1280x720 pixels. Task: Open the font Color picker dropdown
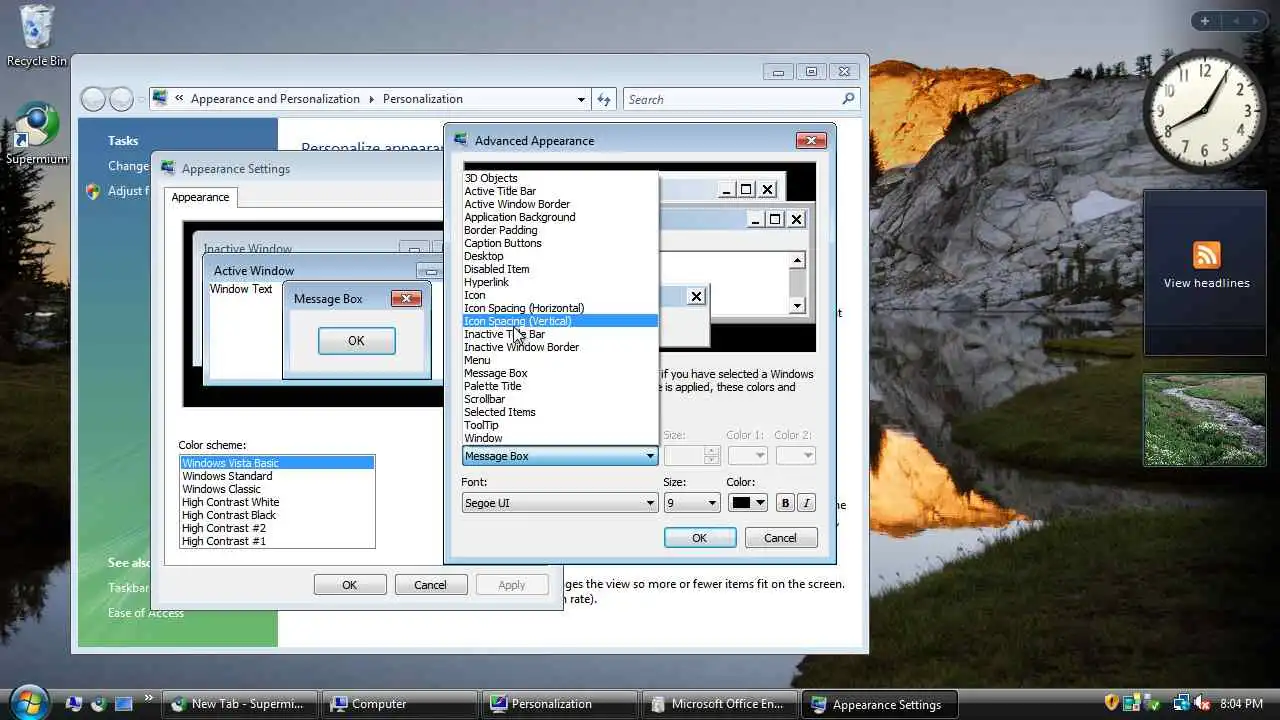click(x=748, y=503)
